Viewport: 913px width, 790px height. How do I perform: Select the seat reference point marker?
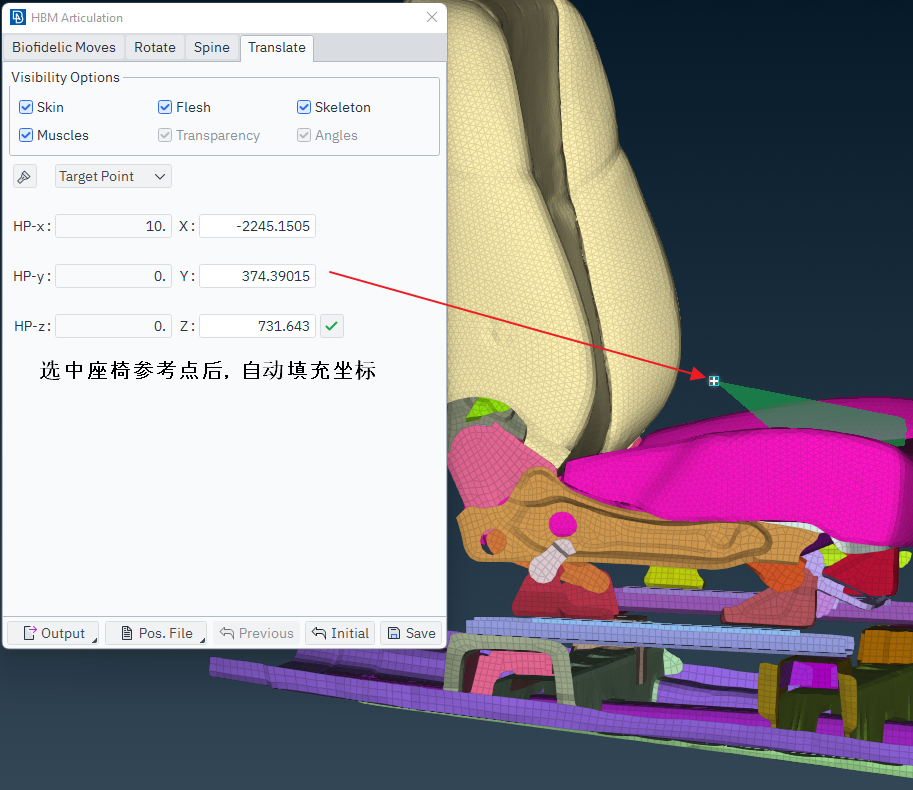tap(714, 381)
